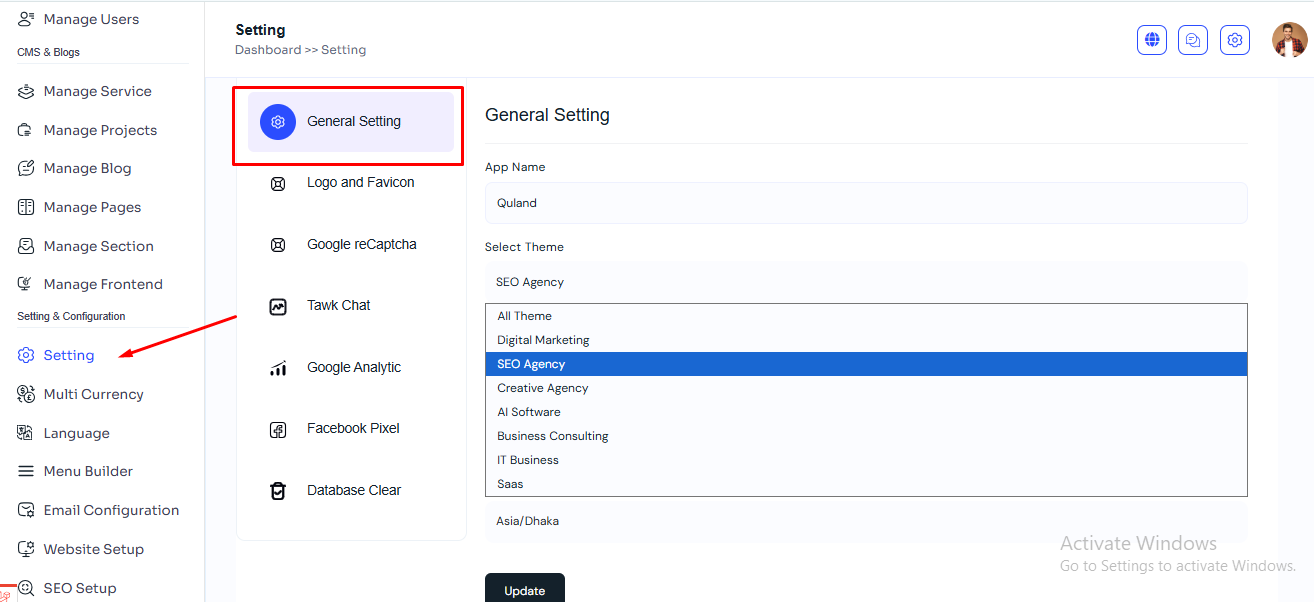
Task: Open Multi Currency in the sidebar
Action: point(93,394)
